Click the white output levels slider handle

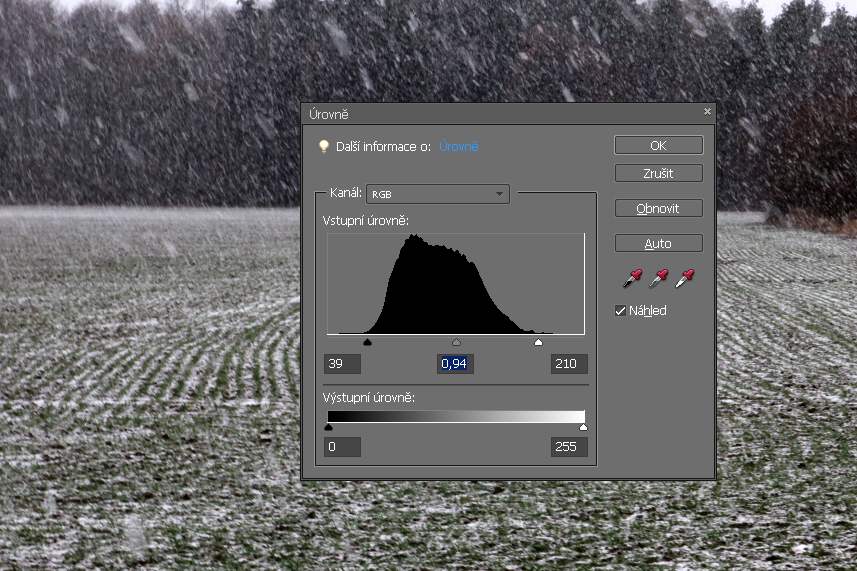coord(583,428)
